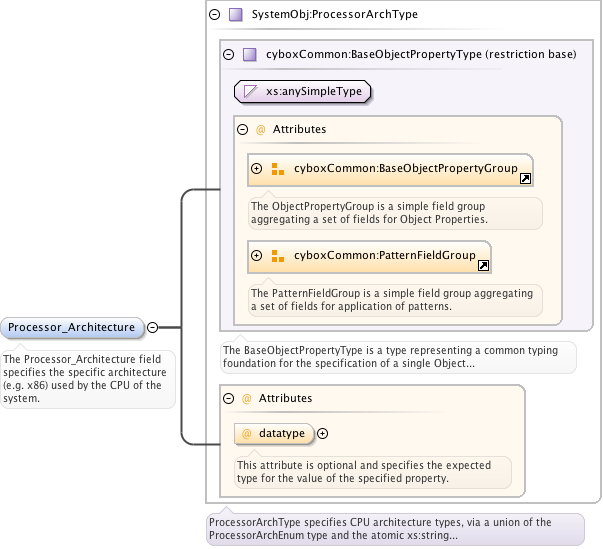Collapse the SystemObj:ProcessorArchType box
This screenshot has width=603, height=549.
tap(214, 15)
